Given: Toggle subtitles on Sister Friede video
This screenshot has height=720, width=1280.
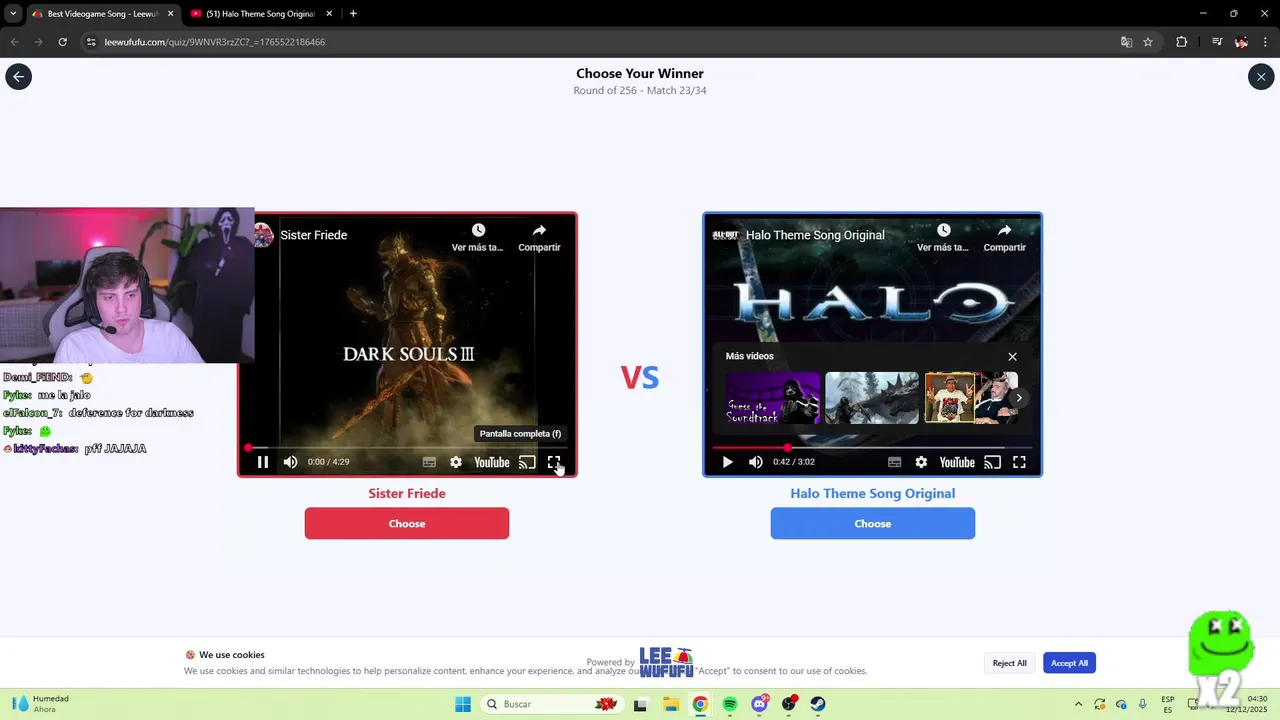Looking at the screenshot, I should [429, 462].
